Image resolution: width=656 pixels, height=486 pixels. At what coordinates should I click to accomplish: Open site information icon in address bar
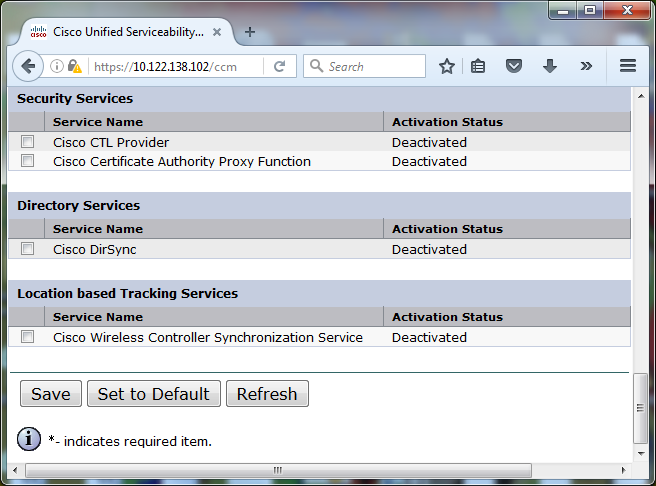coord(56,66)
